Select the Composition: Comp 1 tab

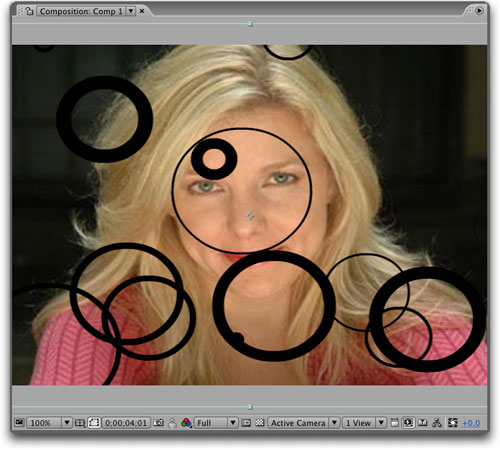pos(81,11)
